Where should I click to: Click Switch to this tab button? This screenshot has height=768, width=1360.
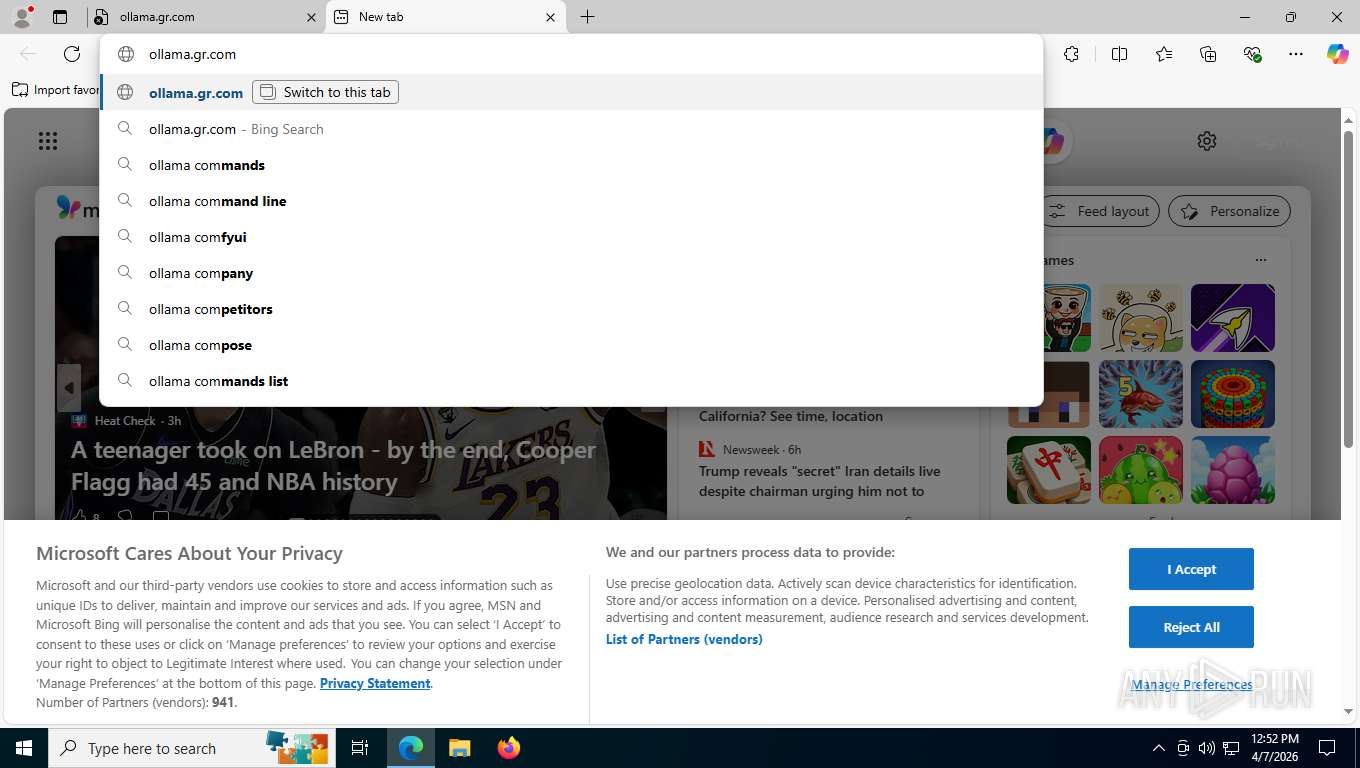(325, 92)
